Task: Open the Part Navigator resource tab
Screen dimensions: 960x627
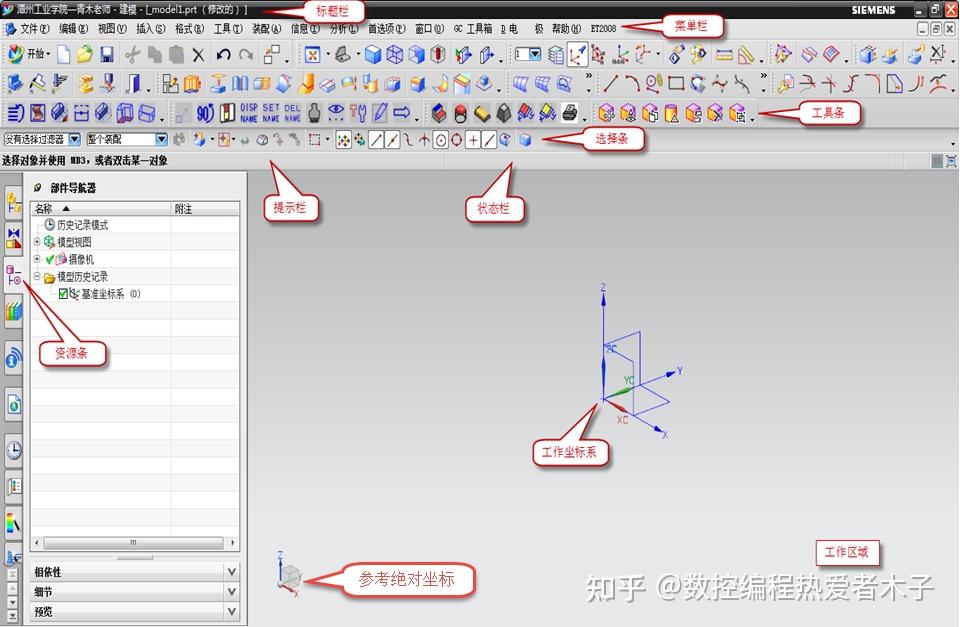Action: tap(13, 274)
